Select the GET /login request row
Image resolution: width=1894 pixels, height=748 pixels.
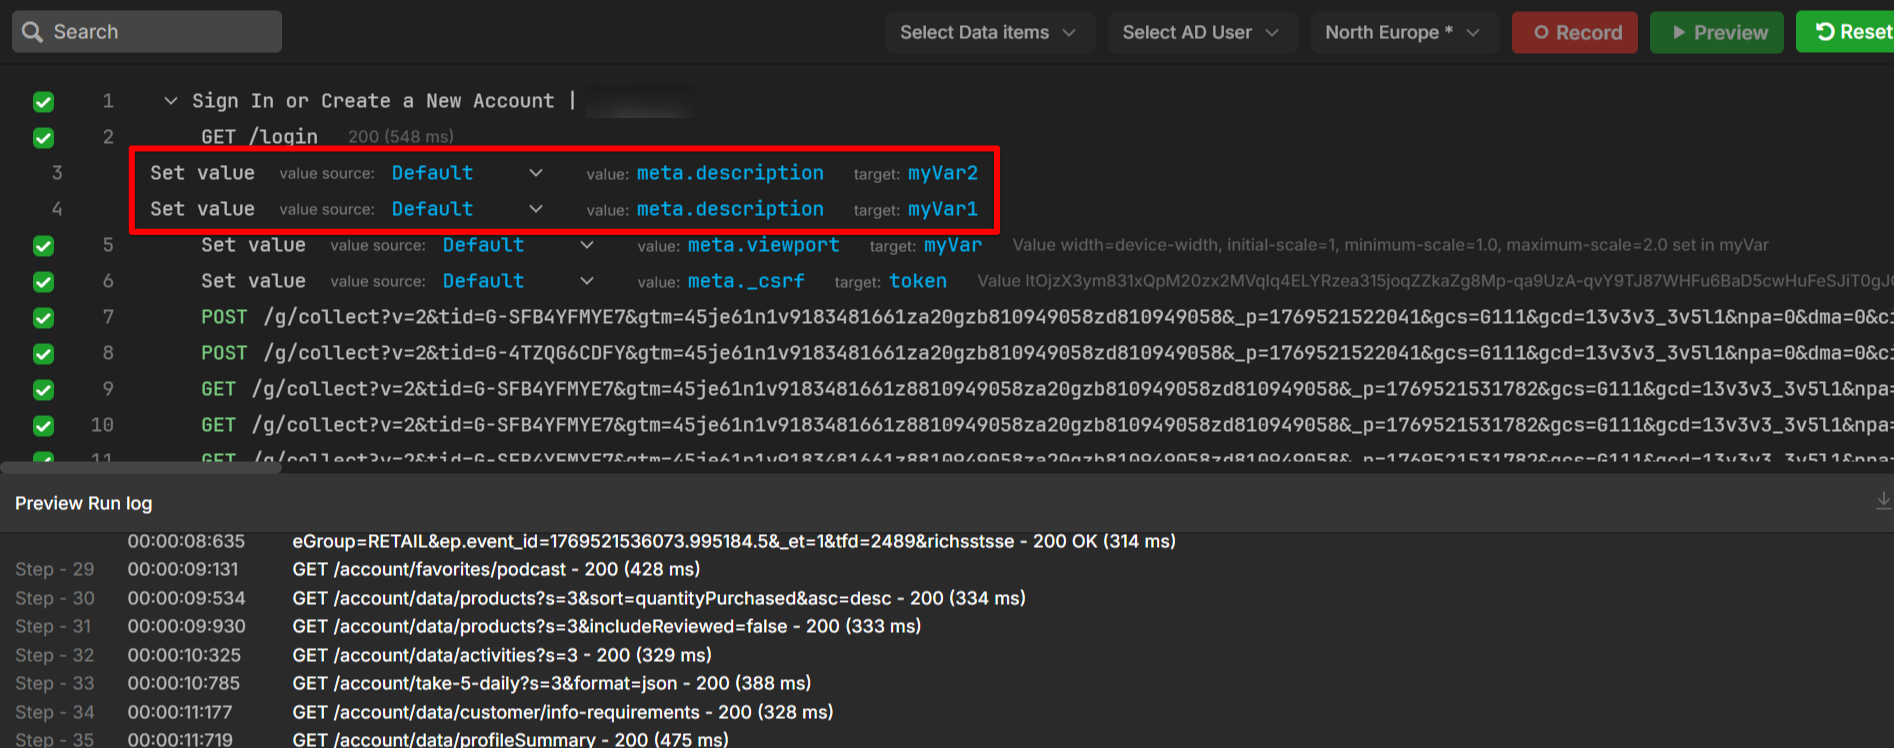coord(259,137)
